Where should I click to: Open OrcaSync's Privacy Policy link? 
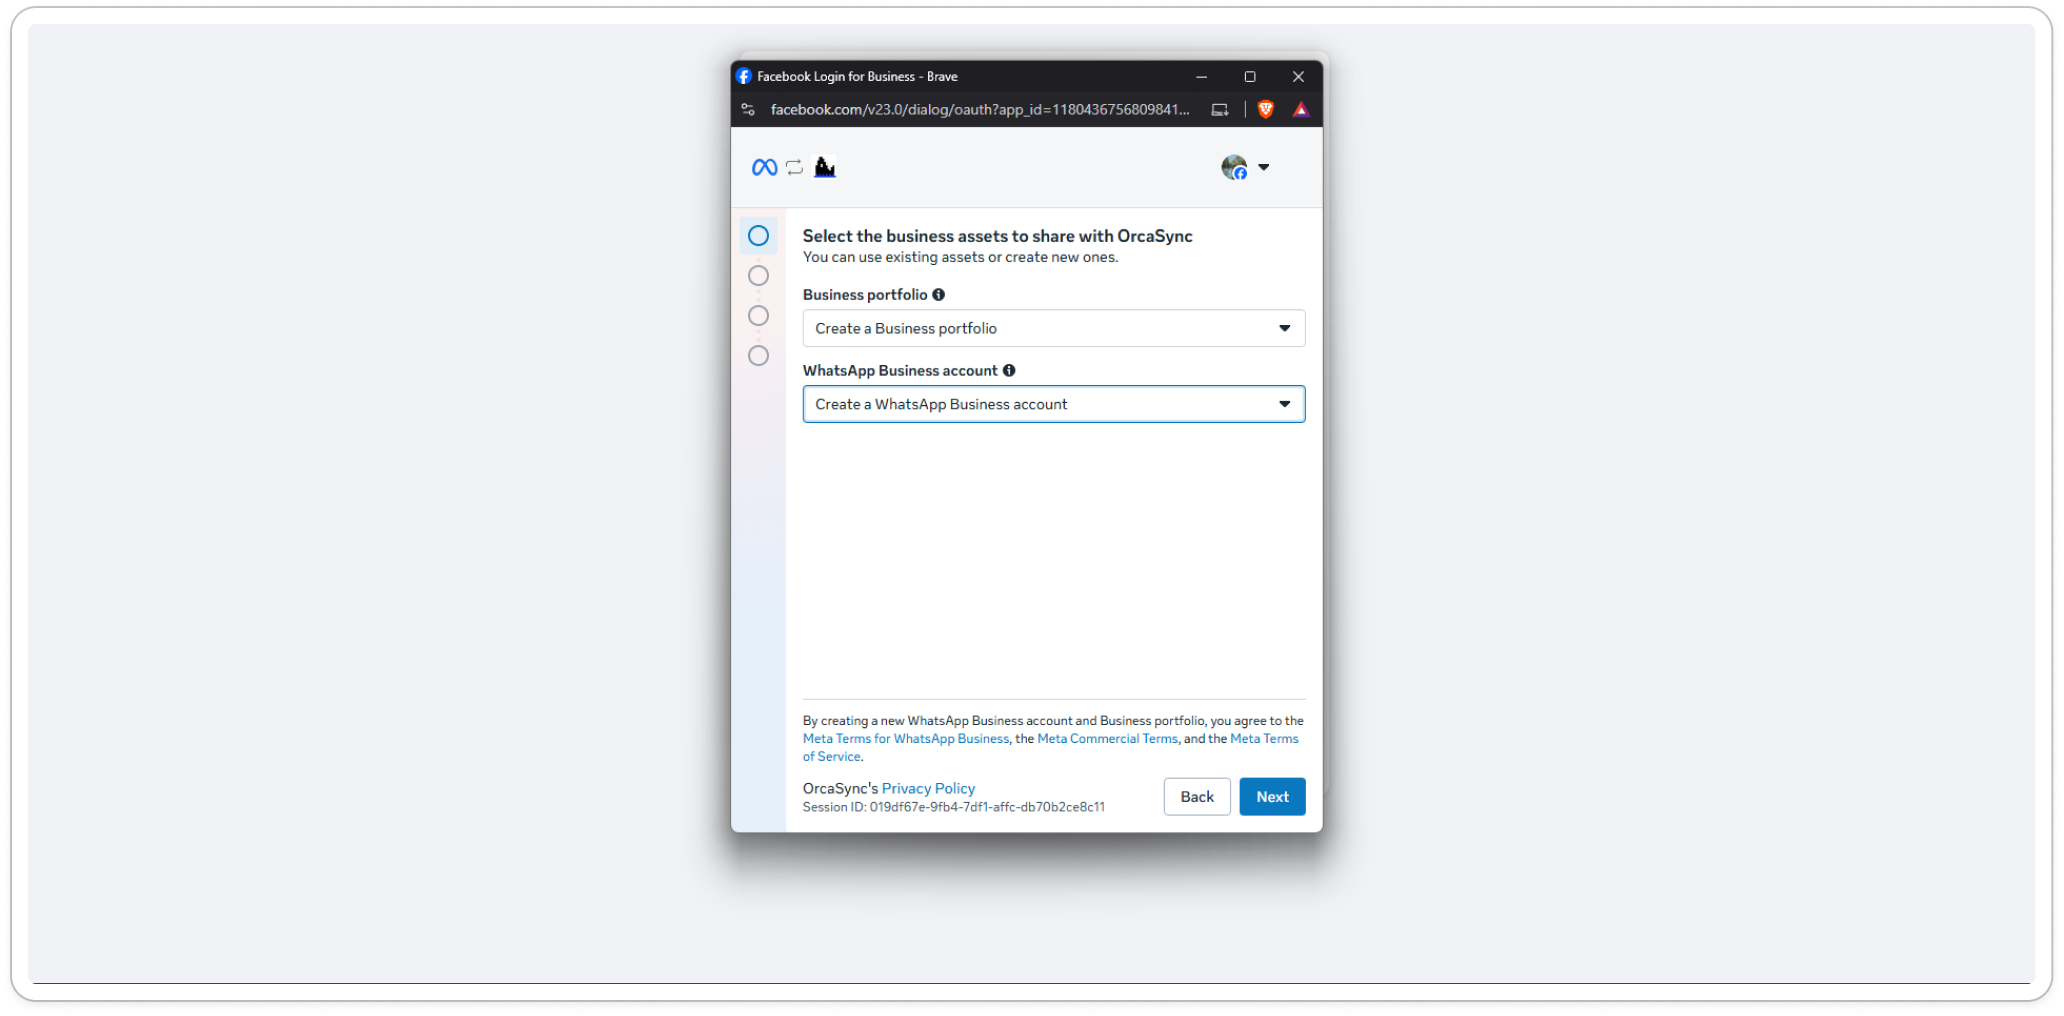click(x=928, y=788)
